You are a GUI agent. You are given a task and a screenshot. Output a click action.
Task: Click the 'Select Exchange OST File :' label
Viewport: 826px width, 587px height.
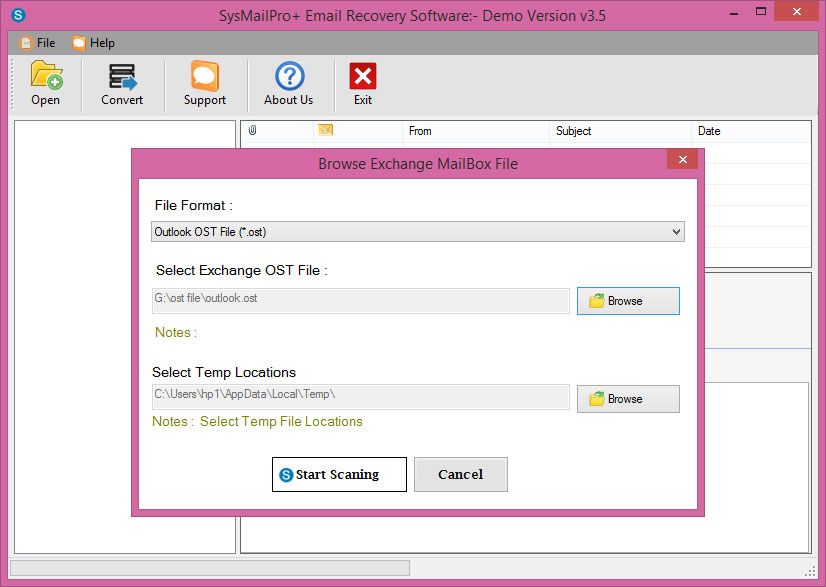tap(241, 270)
